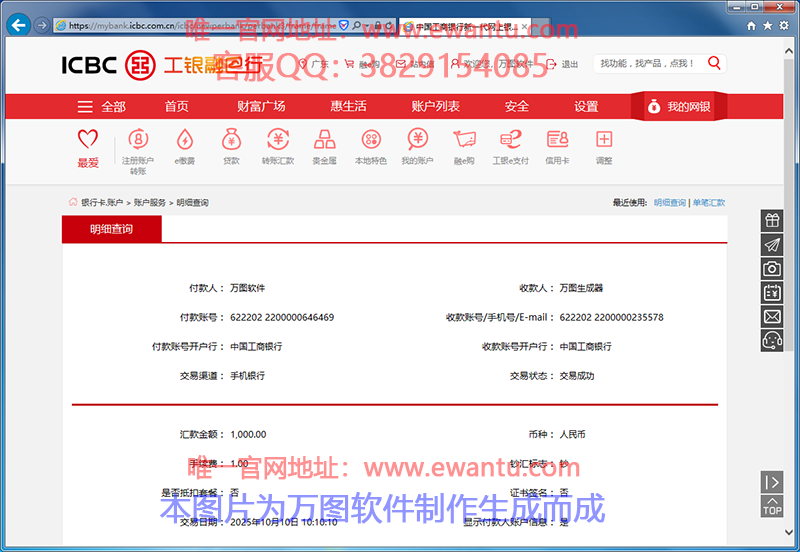Screen dimensions: 800x552
Task: Click the 手机银行 channel value
Action: click(247, 376)
